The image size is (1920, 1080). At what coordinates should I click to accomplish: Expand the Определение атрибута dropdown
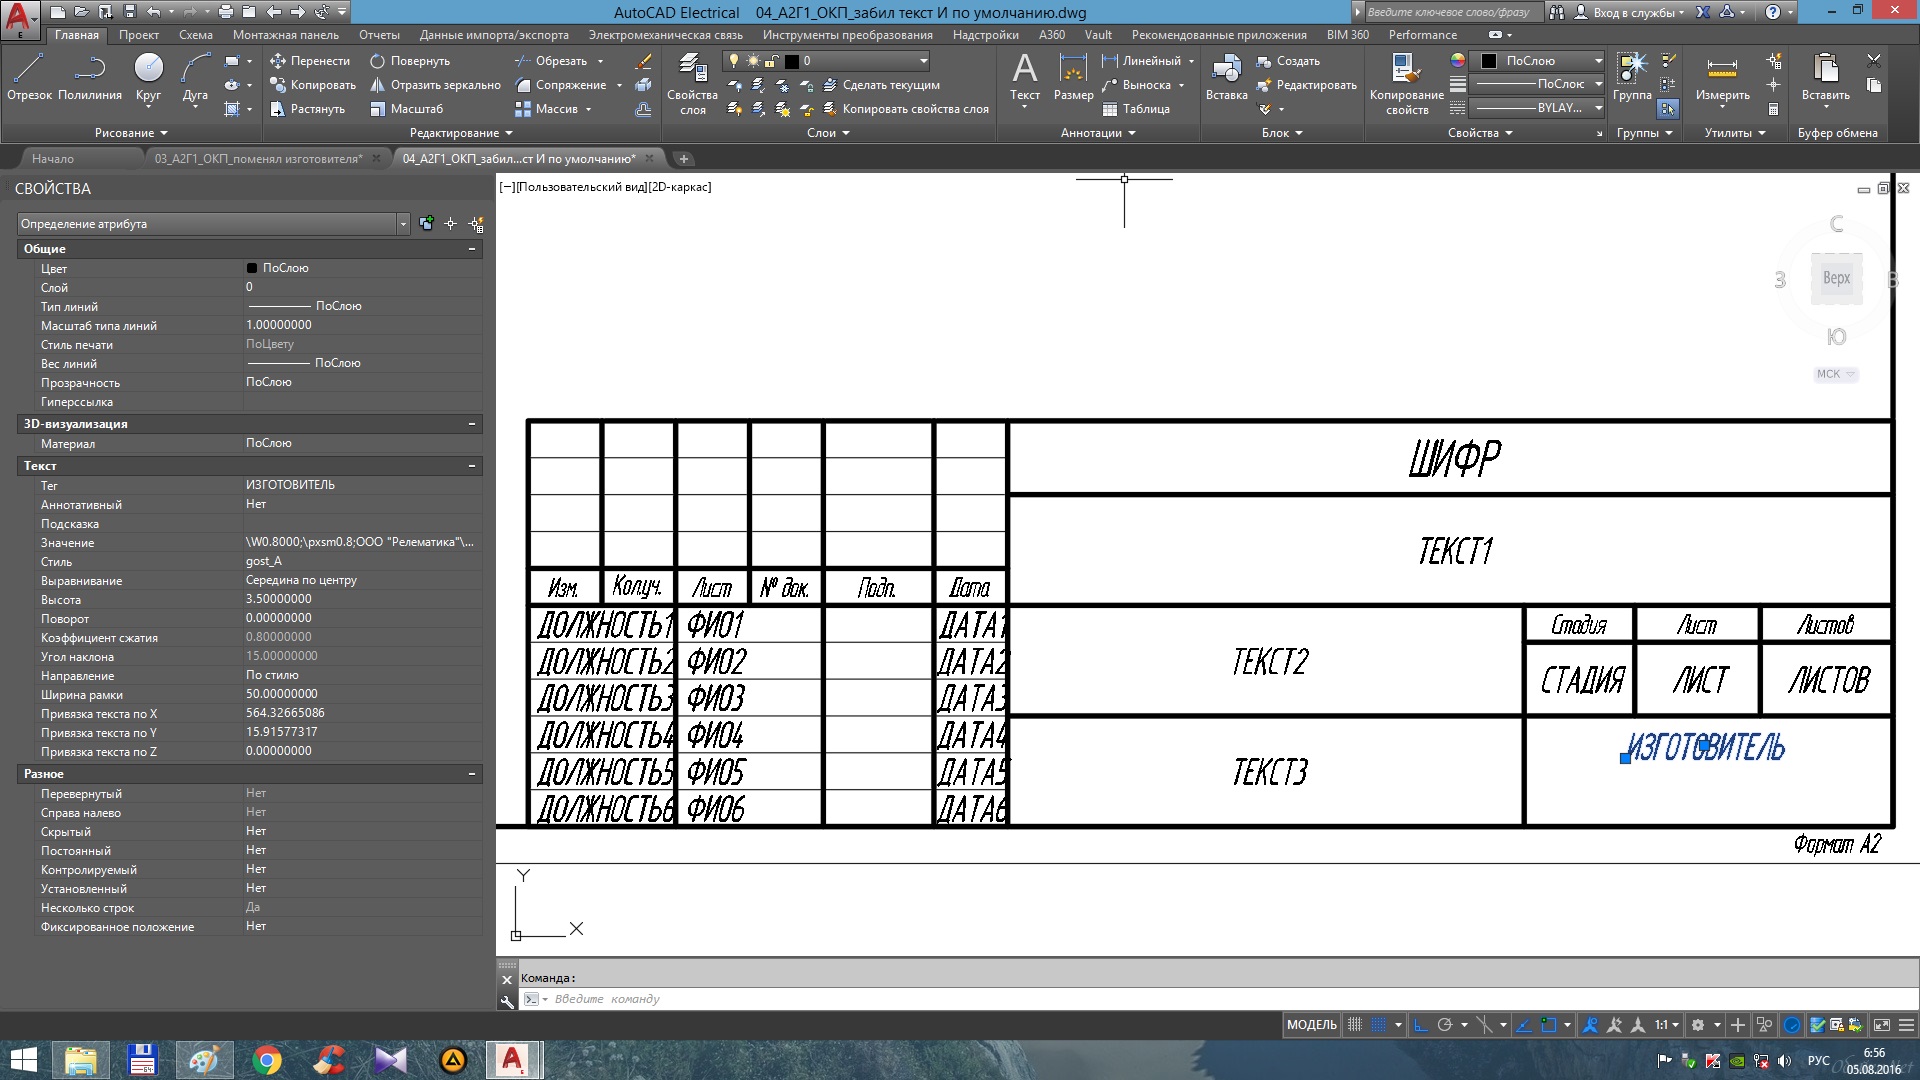(404, 223)
